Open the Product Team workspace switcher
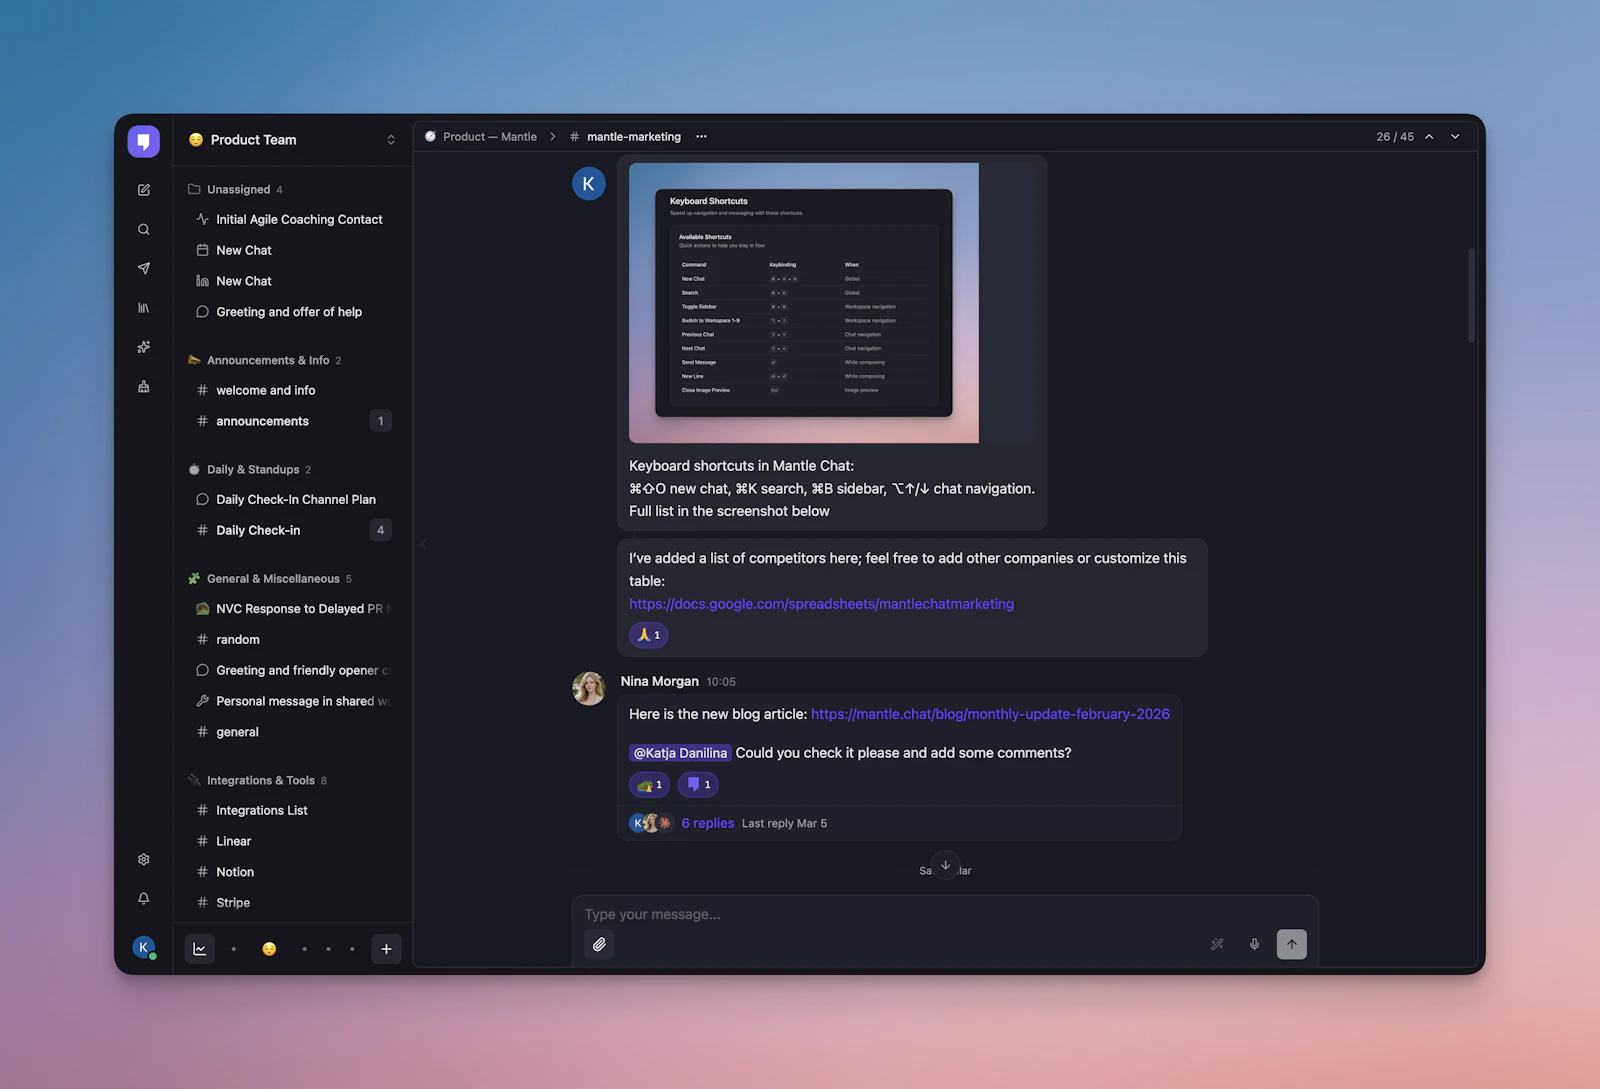 coord(292,140)
